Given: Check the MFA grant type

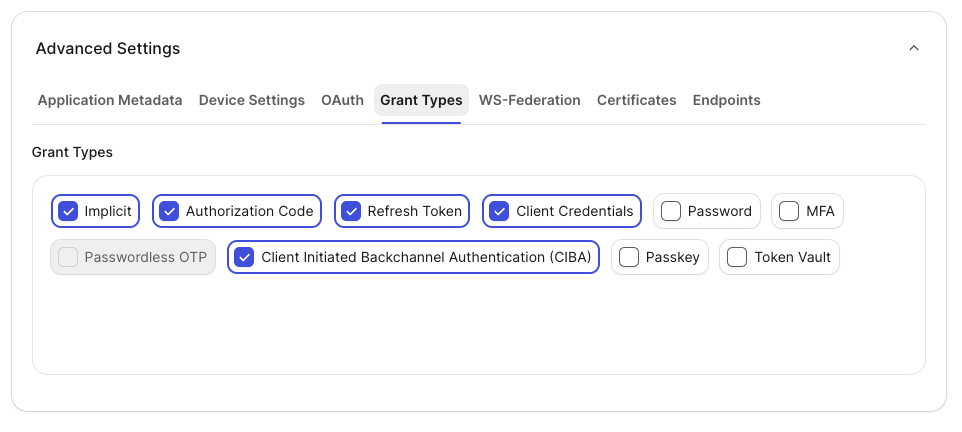Looking at the screenshot, I should [x=789, y=211].
